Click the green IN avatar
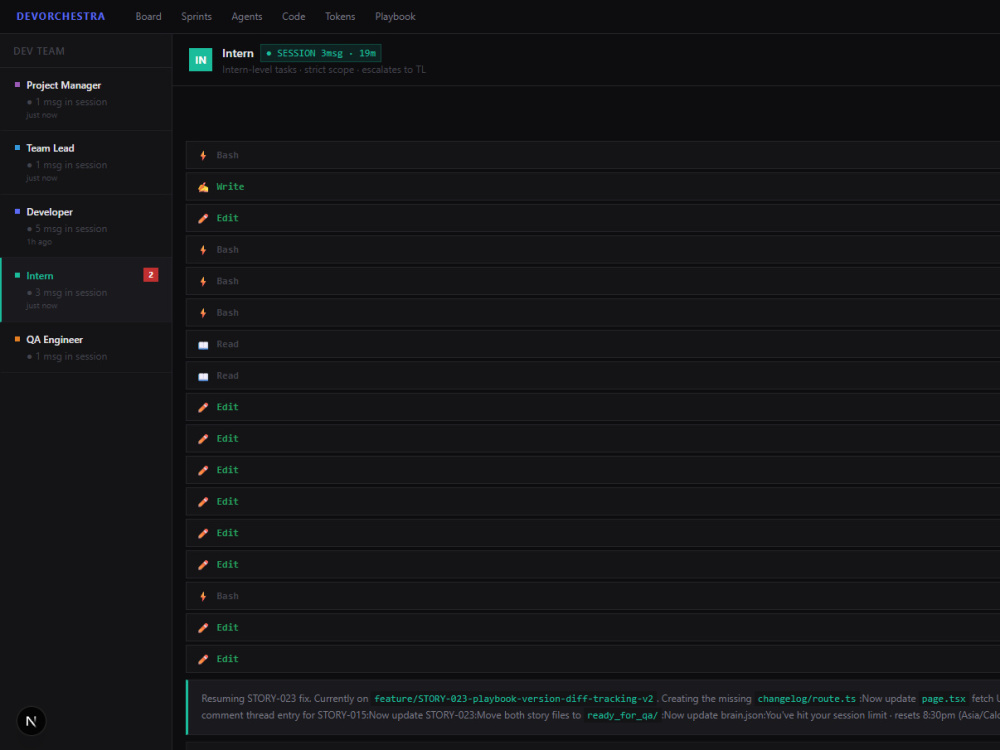This screenshot has width=1000, height=750. click(200, 60)
